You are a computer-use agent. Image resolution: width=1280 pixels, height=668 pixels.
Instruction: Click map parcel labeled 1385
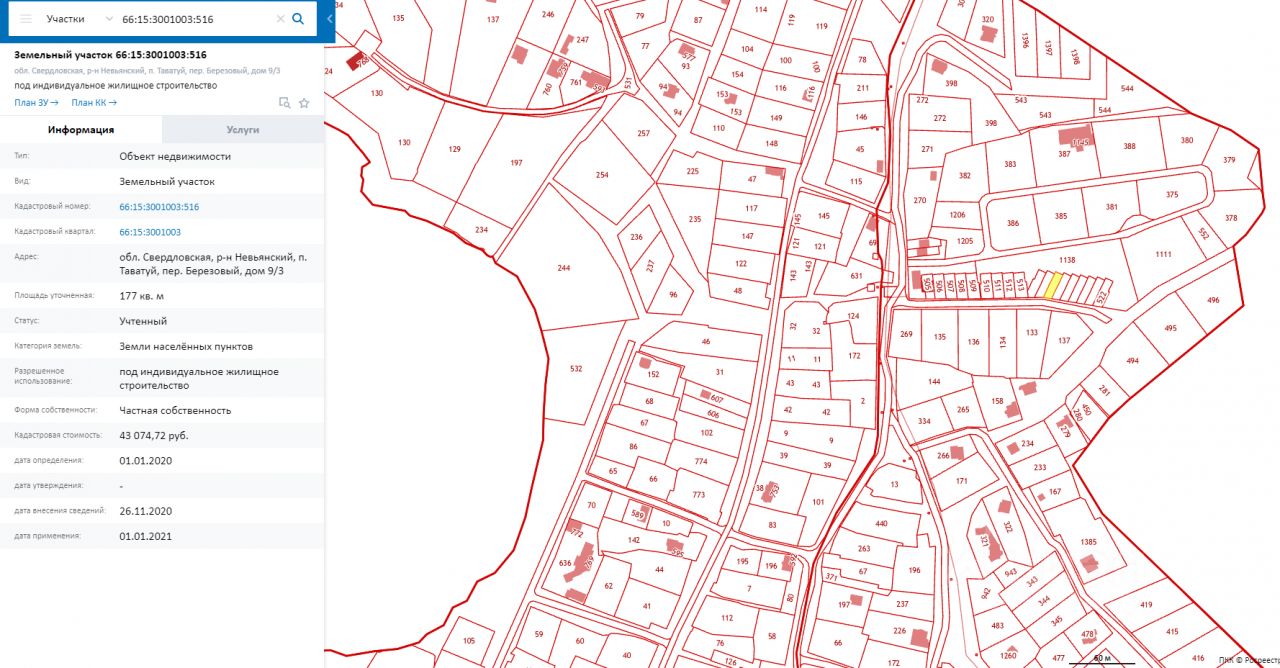[x=1089, y=542]
